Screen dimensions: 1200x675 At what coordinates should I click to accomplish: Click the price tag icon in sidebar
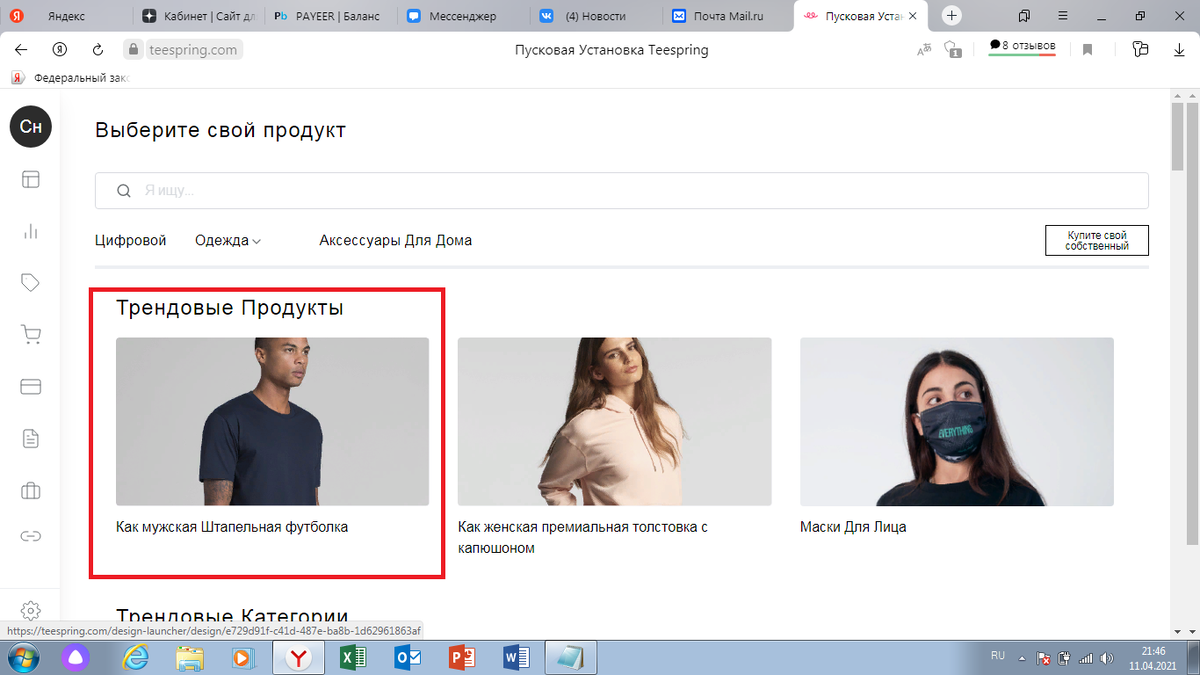click(30, 283)
